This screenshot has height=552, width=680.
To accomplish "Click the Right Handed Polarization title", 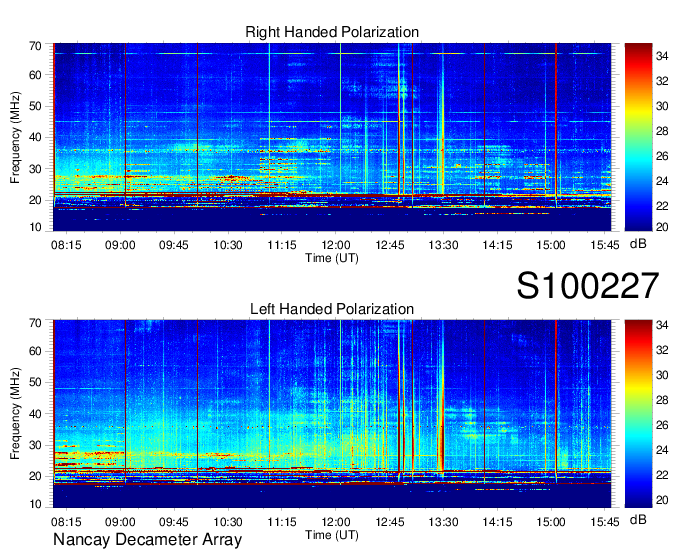I will (x=332, y=32).
